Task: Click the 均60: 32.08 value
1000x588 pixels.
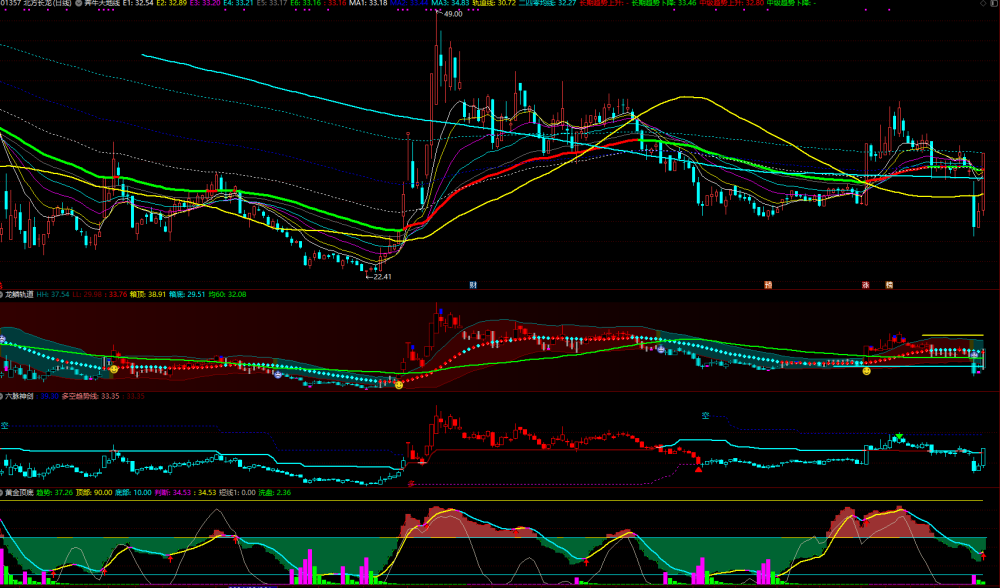Action: pyautogui.click(x=228, y=295)
